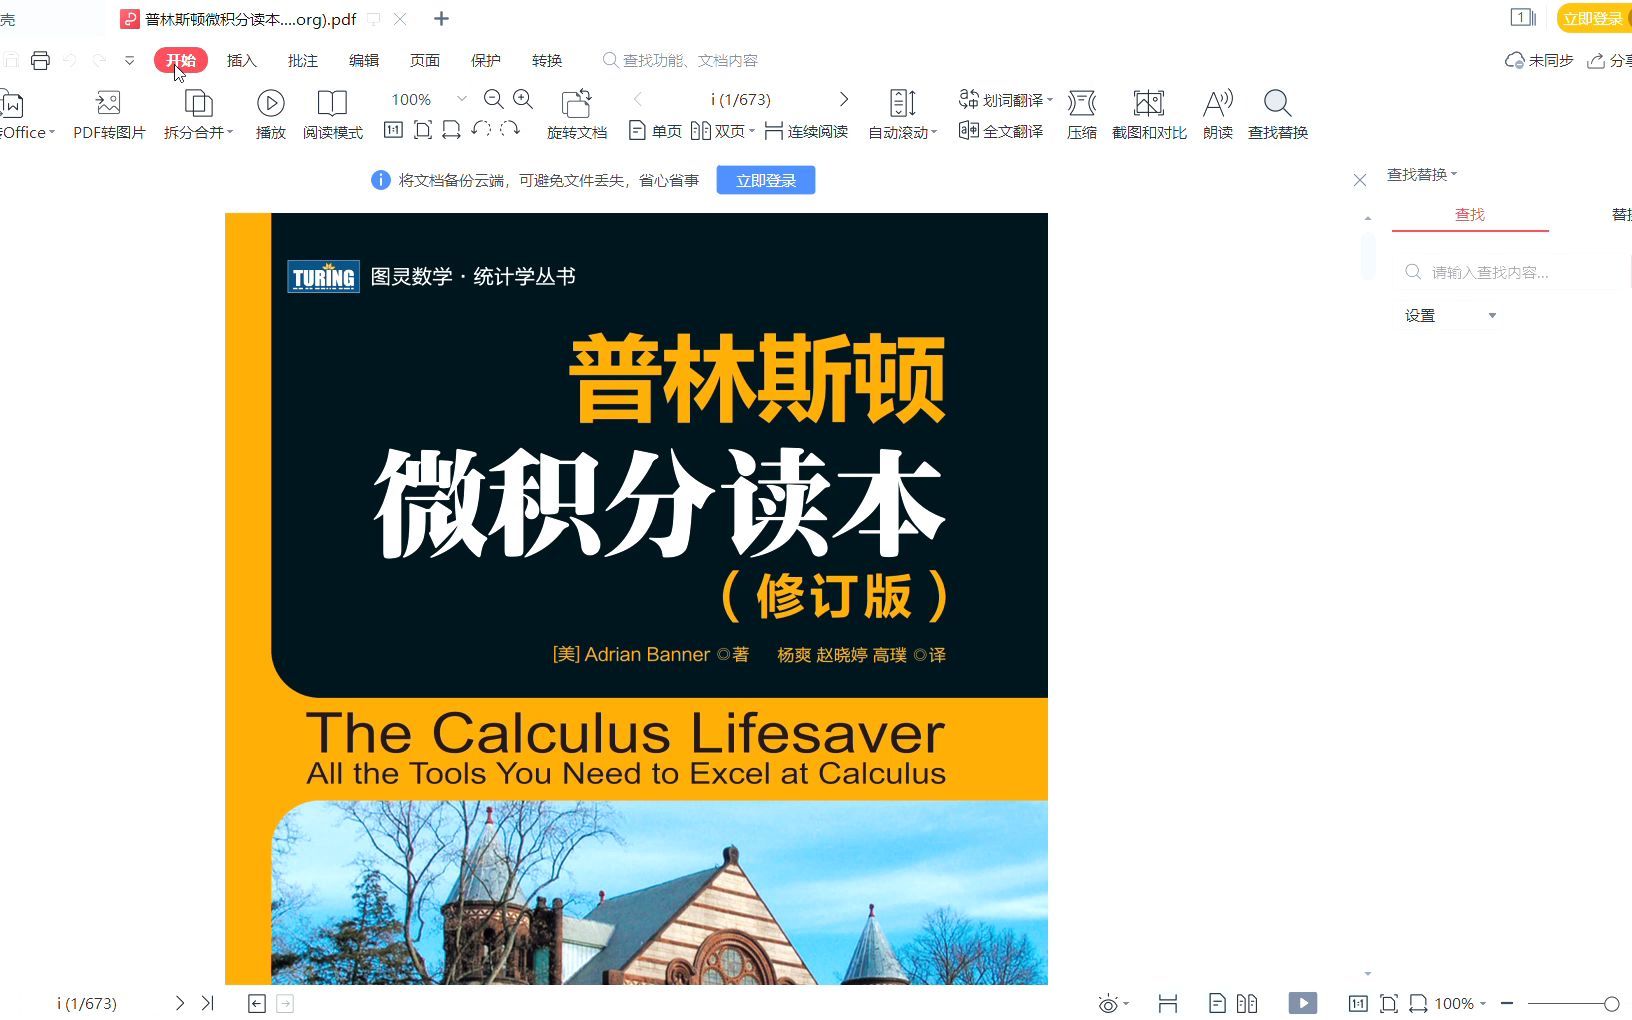Click the 朗读 read aloud tool
Image resolution: width=1632 pixels, height=1020 pixels.
point(1218,115)
